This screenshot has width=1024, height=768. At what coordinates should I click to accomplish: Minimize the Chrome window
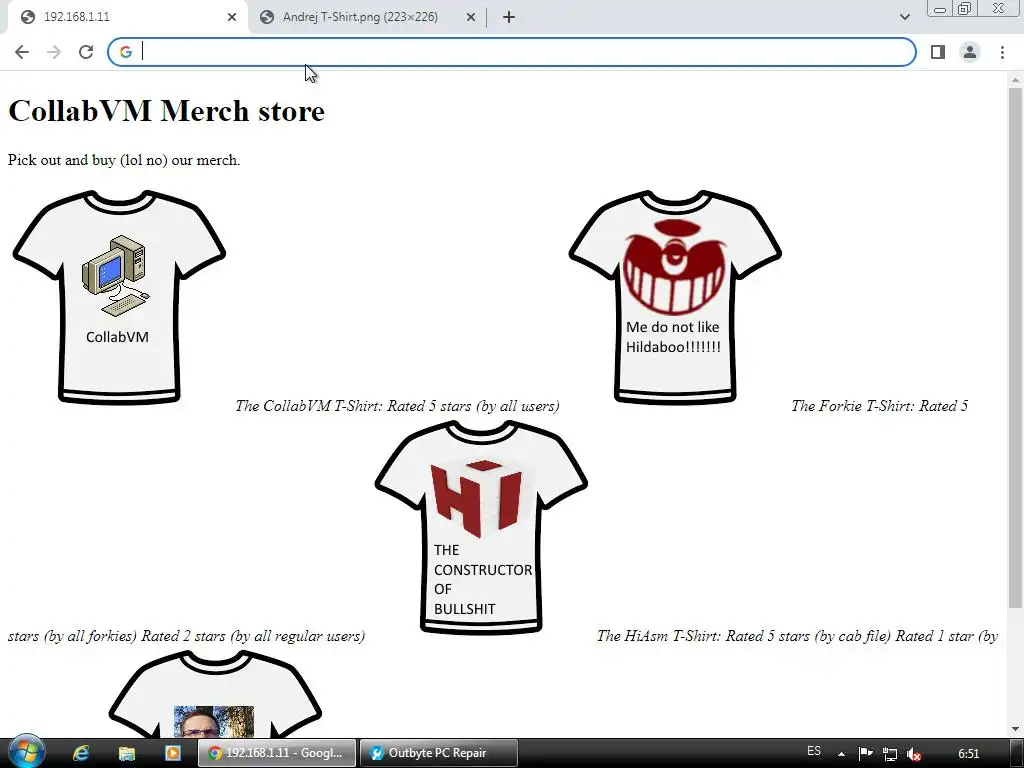click(940, 9)
